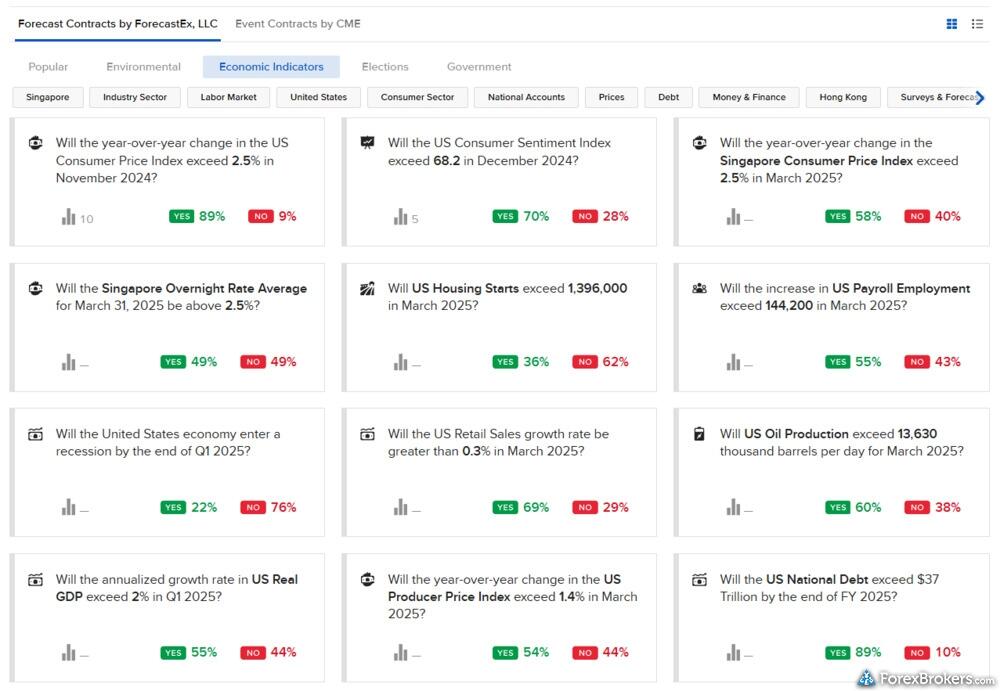Select the Environmental category tab
The image size is (1000, 691).
point(144,67)
